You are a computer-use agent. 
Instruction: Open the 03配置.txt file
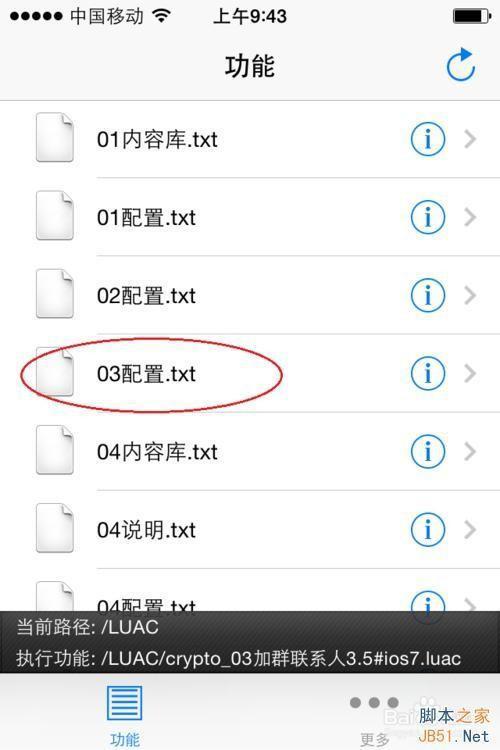[x=250, y=373]
